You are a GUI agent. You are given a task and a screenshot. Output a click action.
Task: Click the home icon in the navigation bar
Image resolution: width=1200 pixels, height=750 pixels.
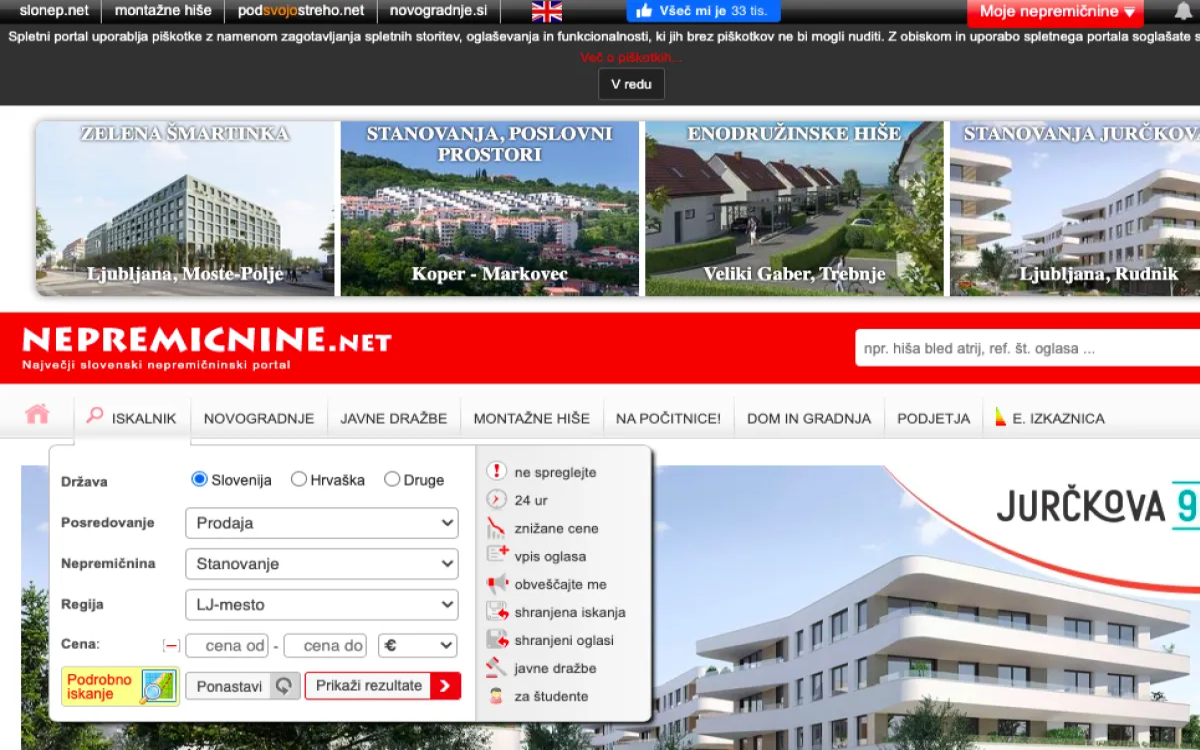[x=38, y=413]
